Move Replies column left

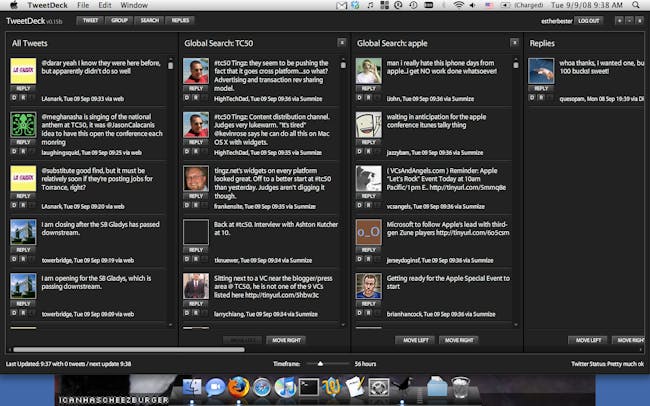[x=588, y=340]
